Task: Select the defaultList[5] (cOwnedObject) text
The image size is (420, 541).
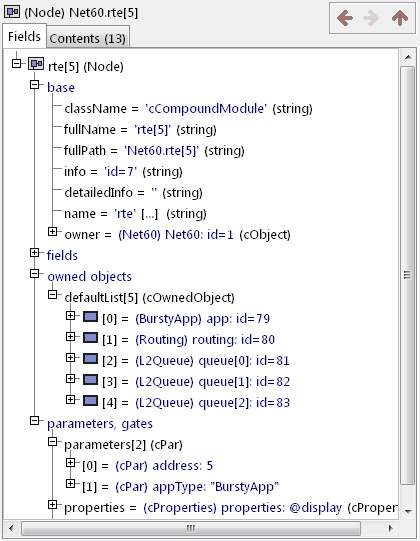Action: click(x=149, y=298)
